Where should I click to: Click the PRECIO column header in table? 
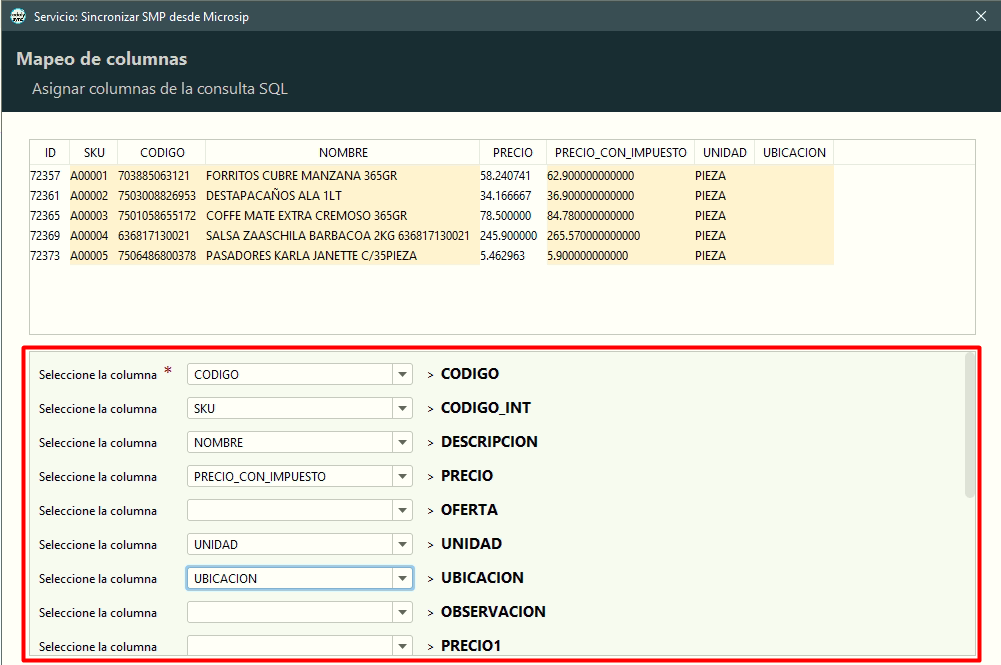[513, 153]
